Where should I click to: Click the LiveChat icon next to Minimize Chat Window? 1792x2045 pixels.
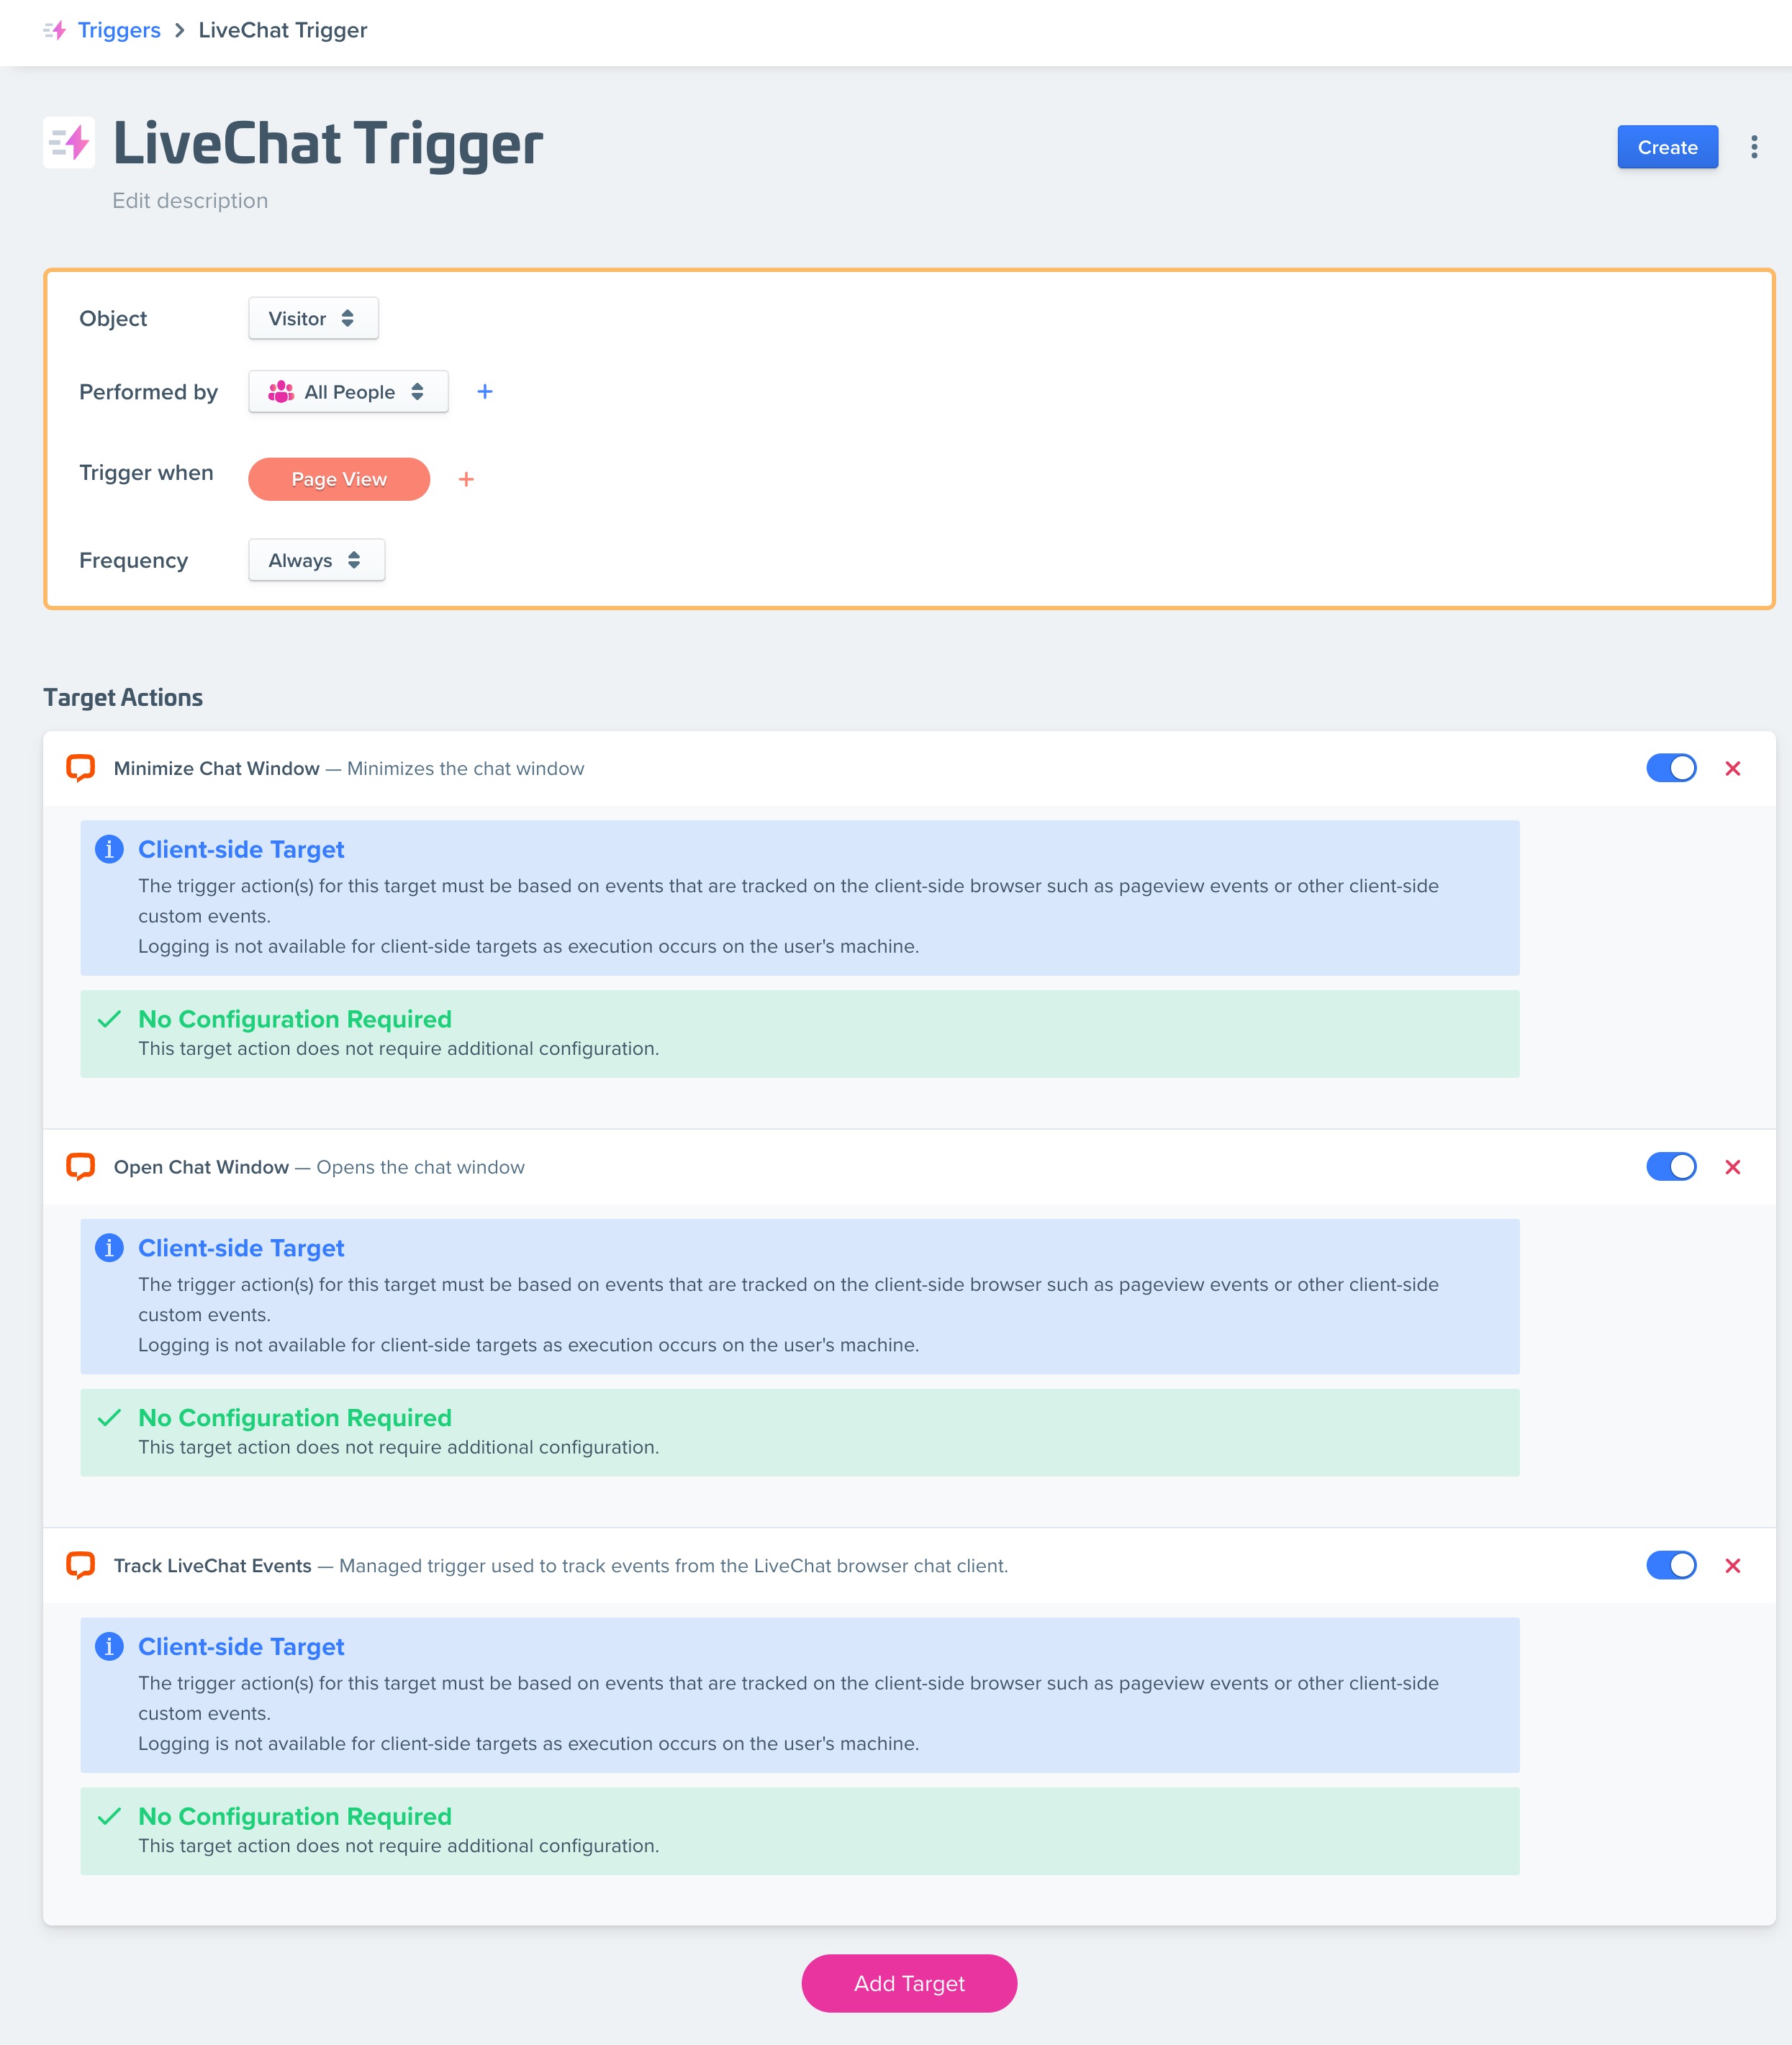81,768
